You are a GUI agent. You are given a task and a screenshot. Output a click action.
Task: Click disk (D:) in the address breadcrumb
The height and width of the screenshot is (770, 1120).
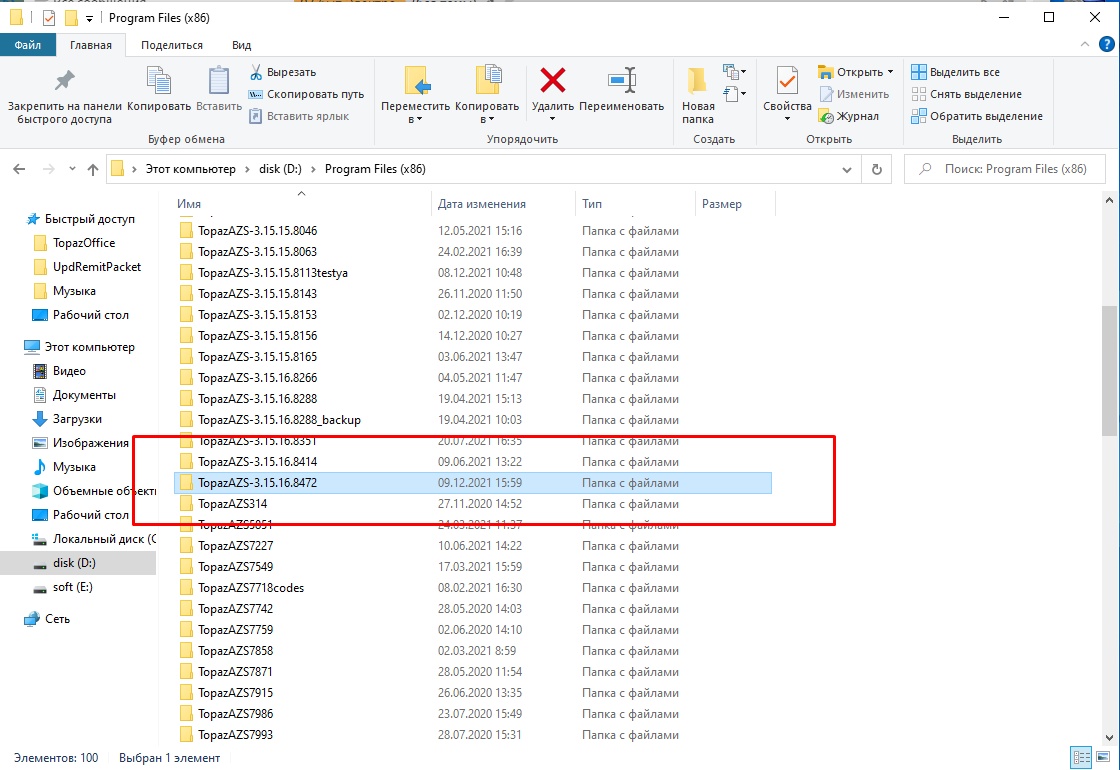(x=280, y=169)
